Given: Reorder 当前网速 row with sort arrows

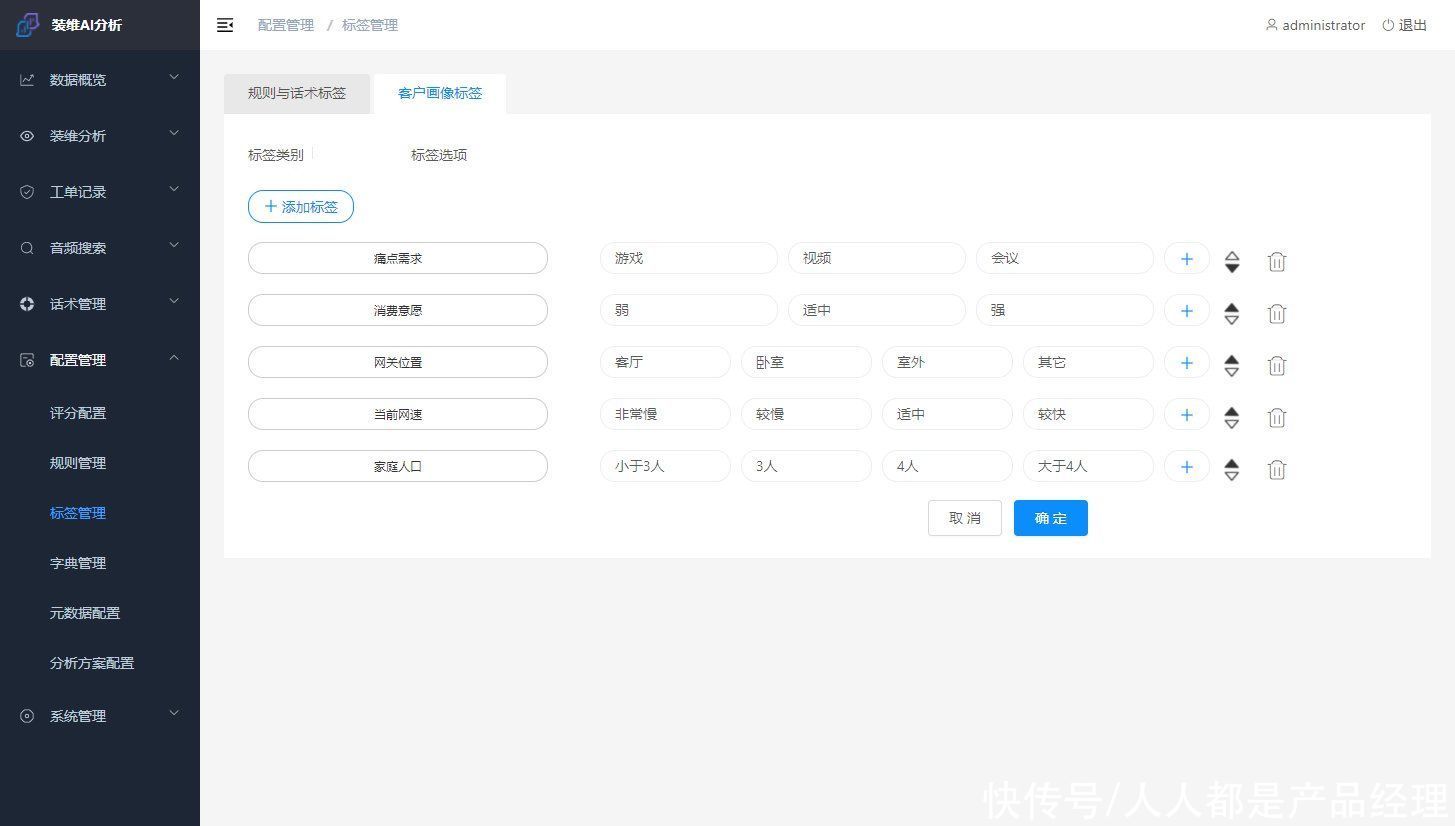Looking at the screenshot, I should pyautogui.click(x=1232, y=417).
